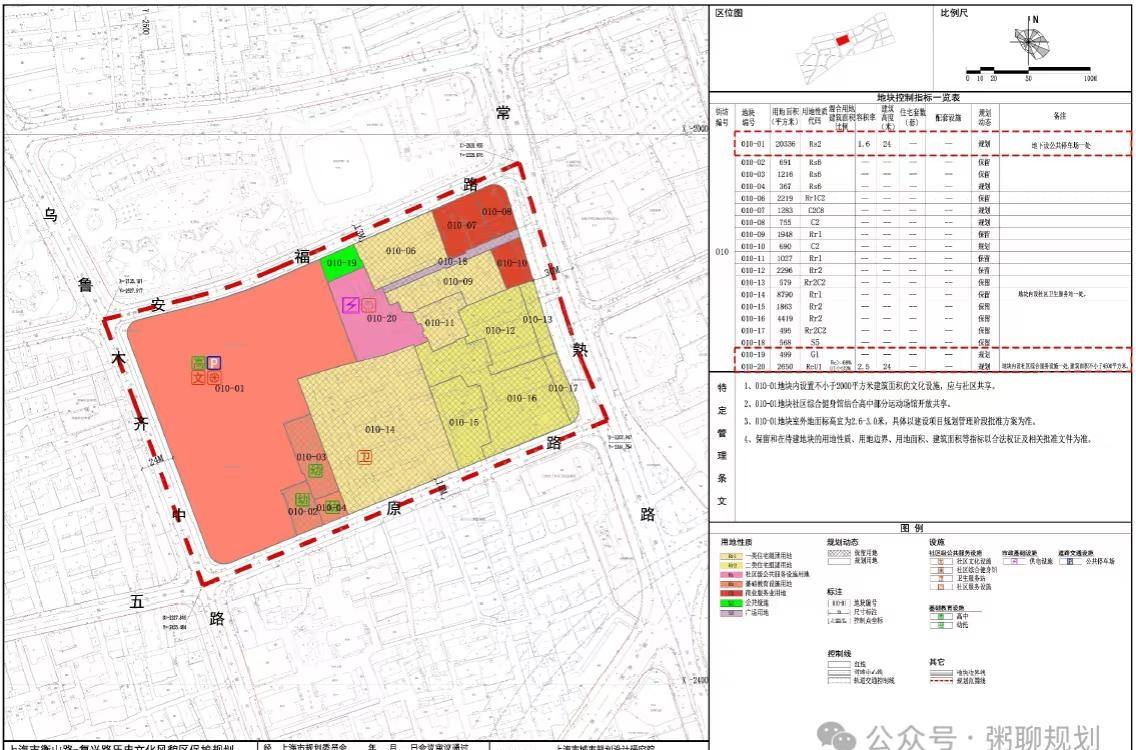
Task: Click the orange 文 cultural facility icon on the map
Action: [198, 378]
